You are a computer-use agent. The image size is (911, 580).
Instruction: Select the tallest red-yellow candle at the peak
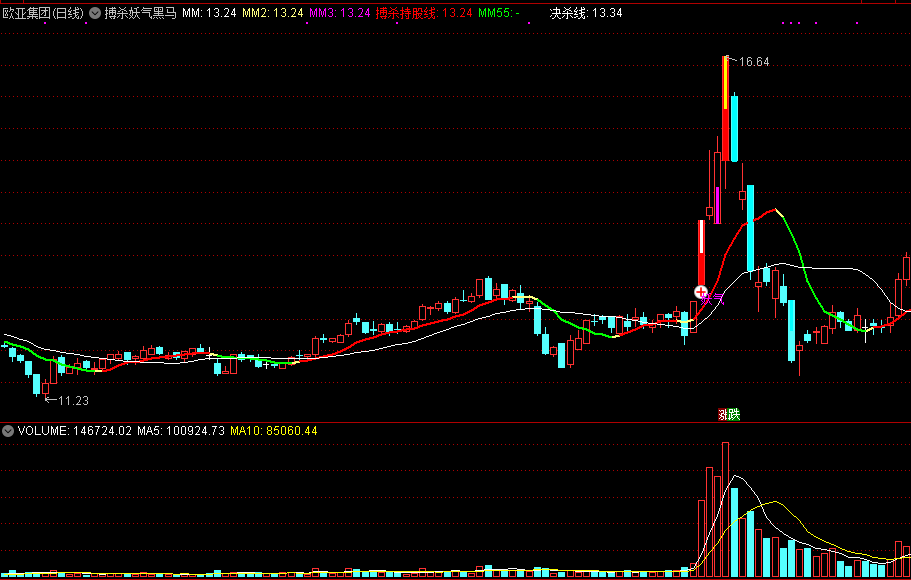coord(726,109)
